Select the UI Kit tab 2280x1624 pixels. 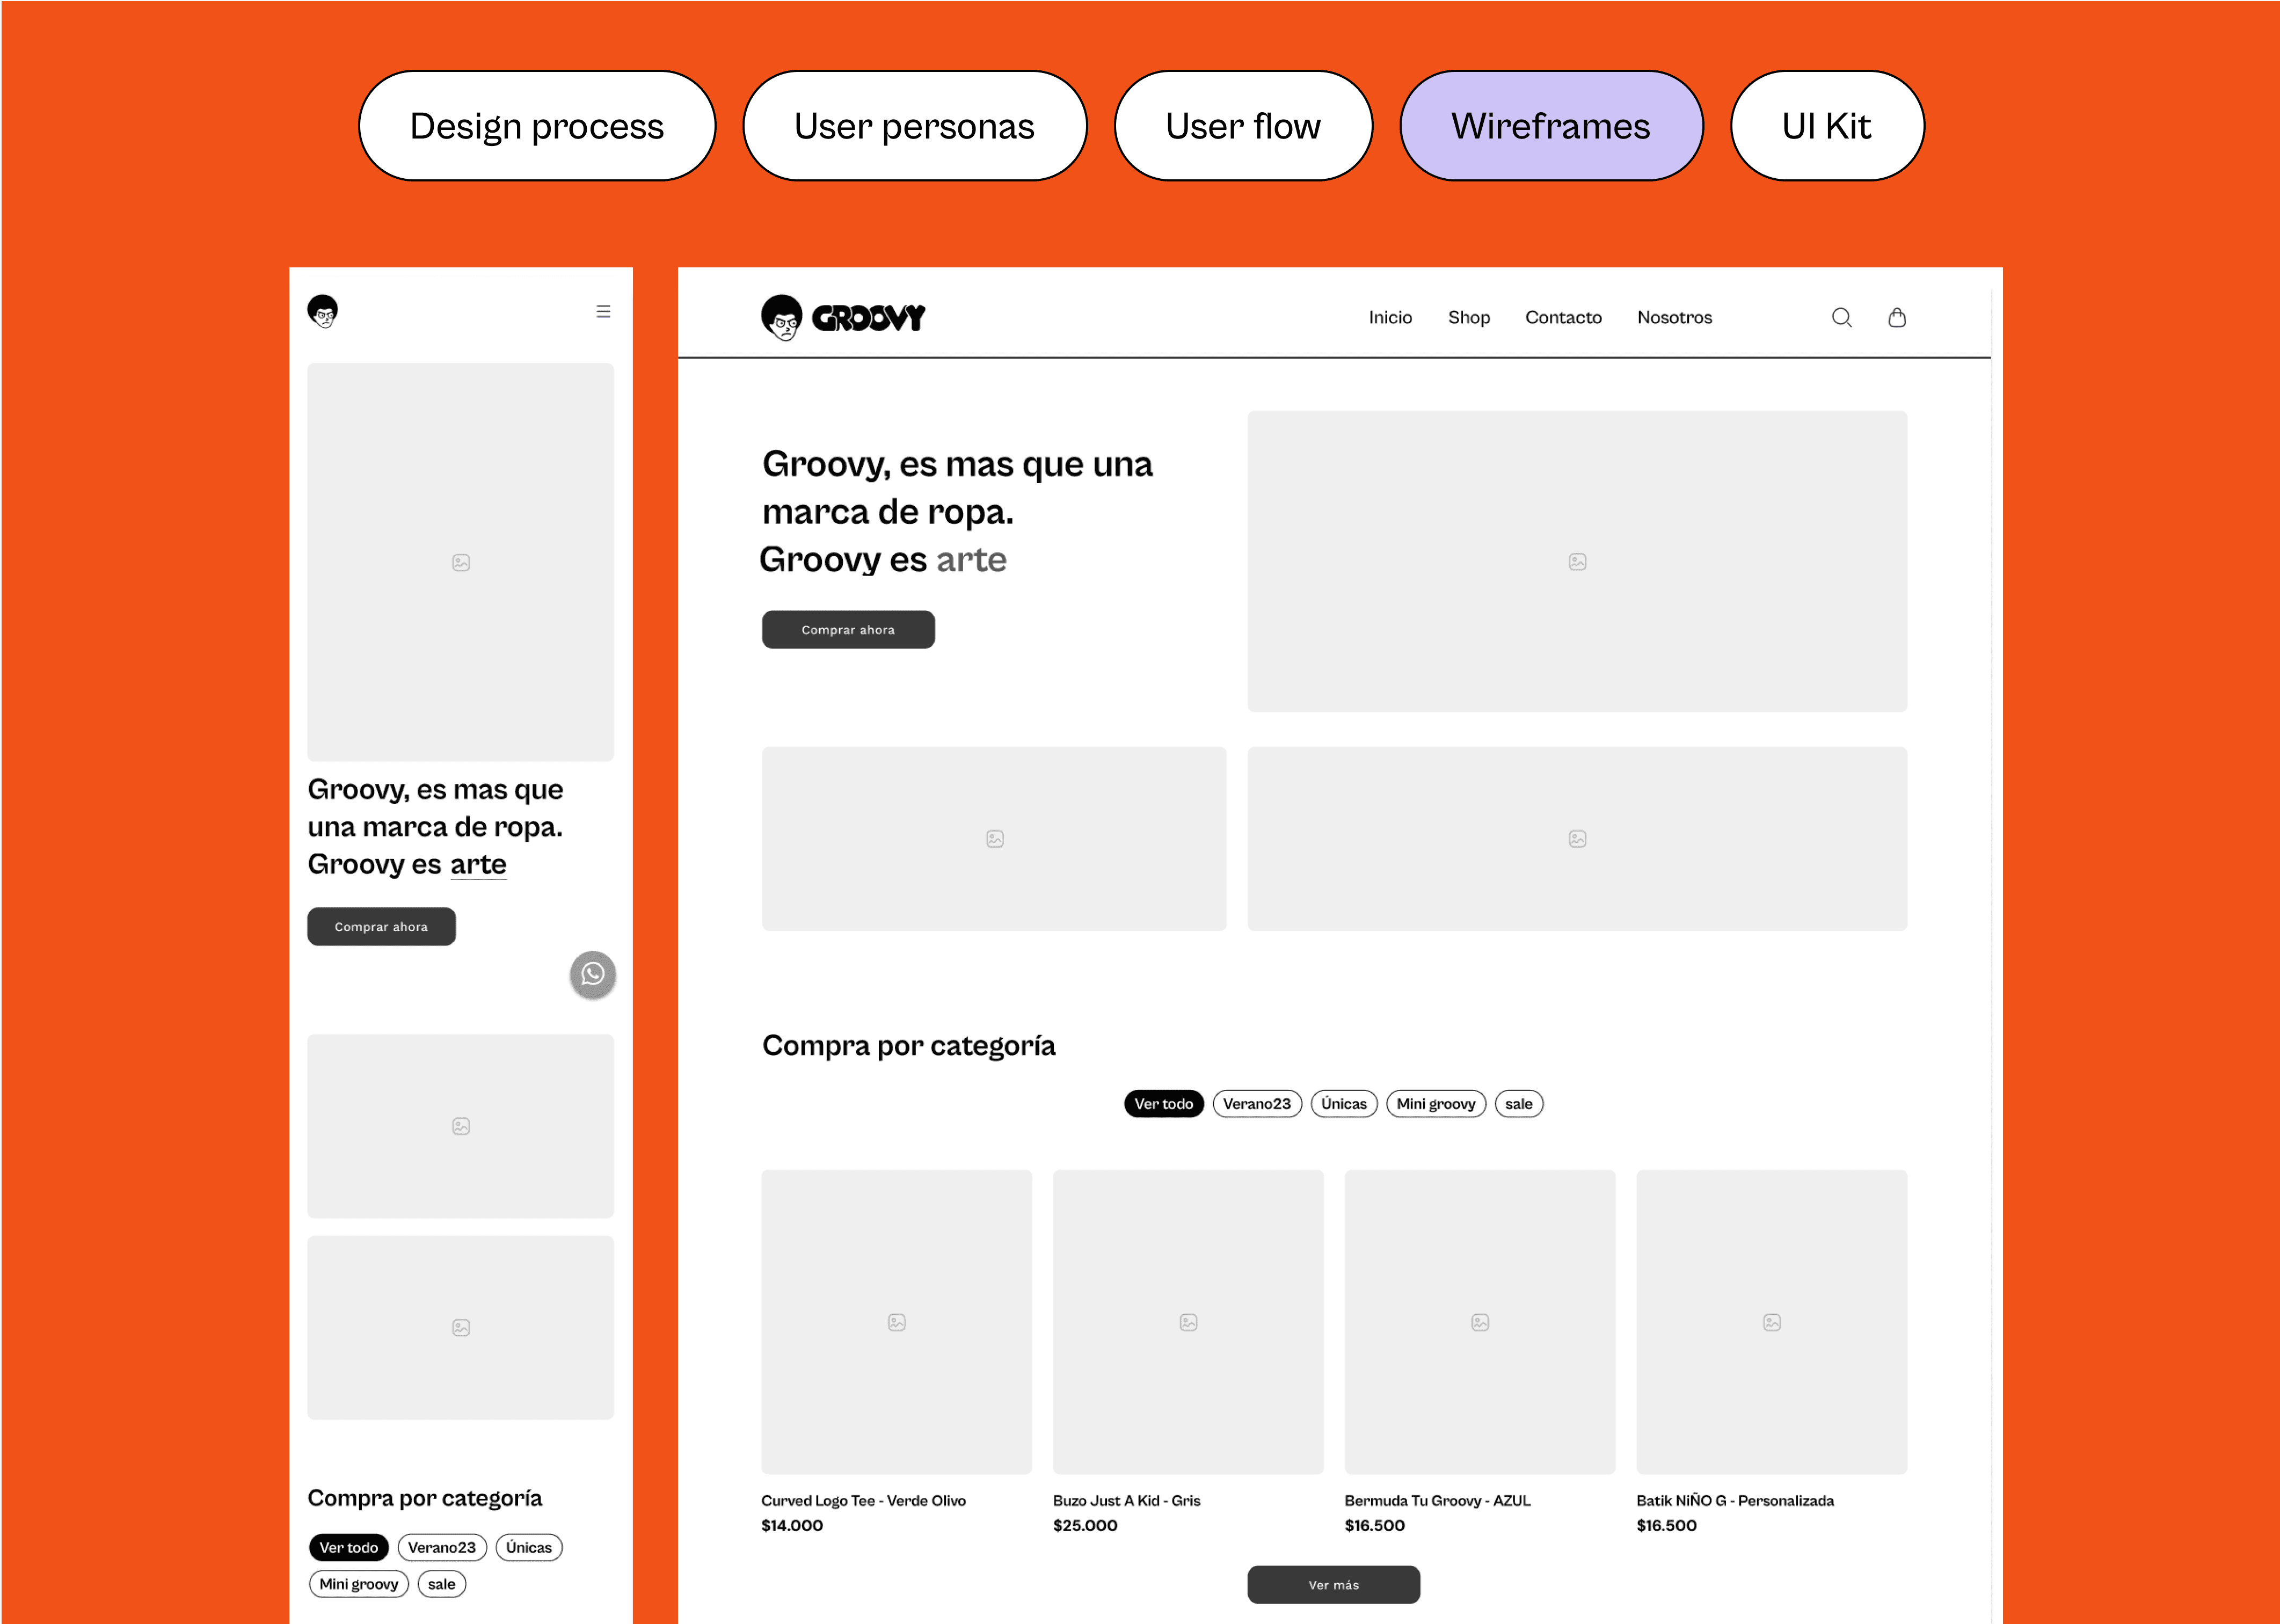tap(1826, 126)
